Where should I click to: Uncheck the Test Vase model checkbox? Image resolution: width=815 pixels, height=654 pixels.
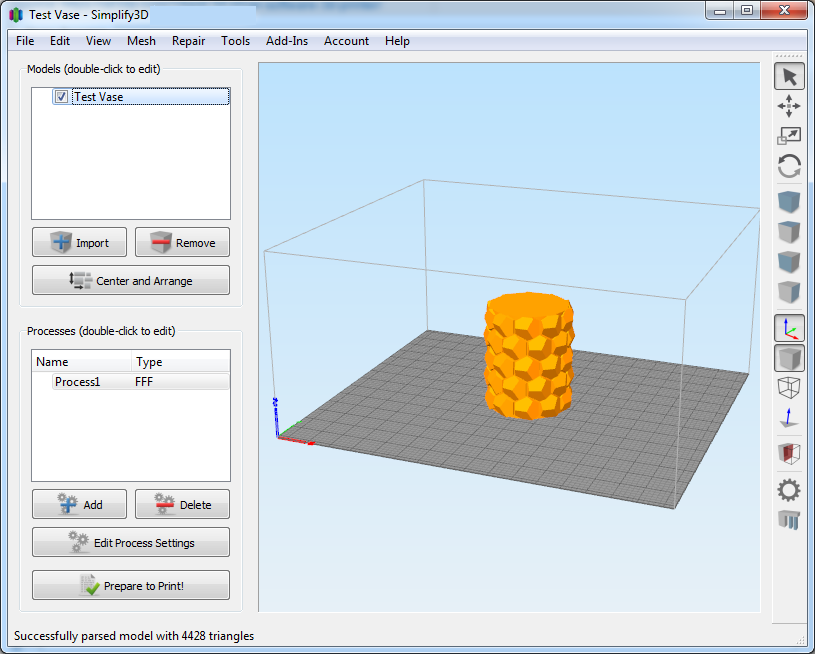[61, 97]
